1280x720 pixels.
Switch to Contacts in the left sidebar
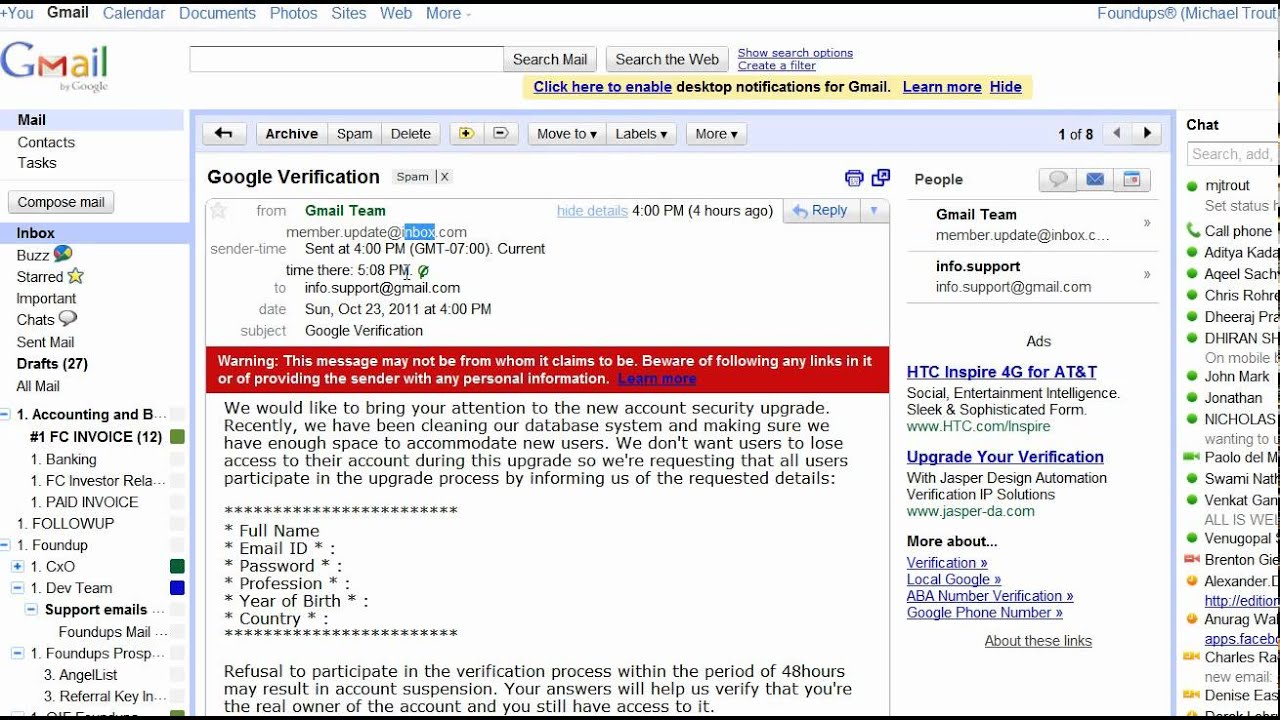pyautogui.click(x=46, y=142)
